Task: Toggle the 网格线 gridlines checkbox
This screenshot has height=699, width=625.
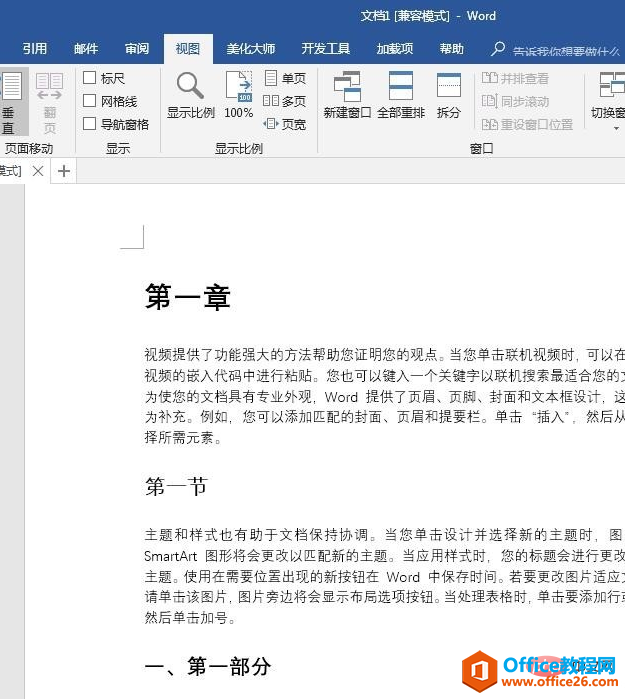Action: [x=90, y=101]
